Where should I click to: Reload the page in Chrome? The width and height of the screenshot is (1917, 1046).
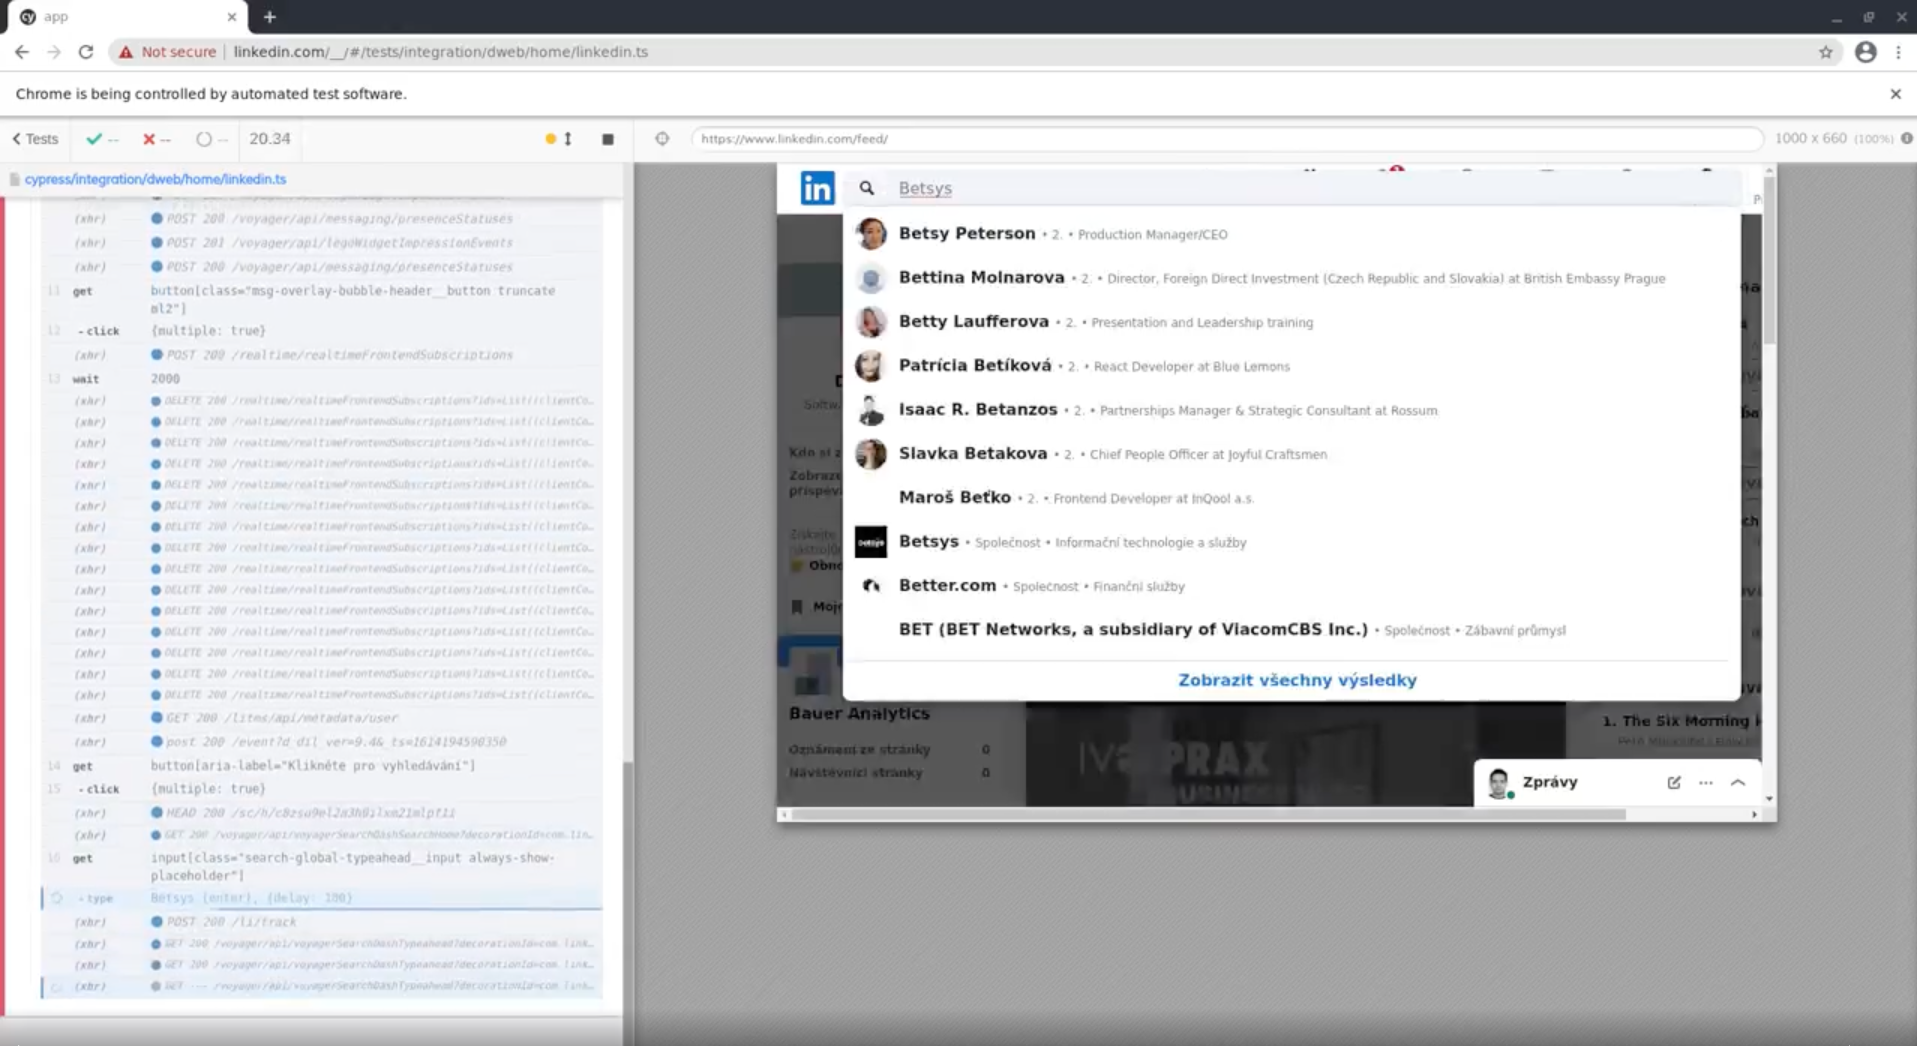86,52
